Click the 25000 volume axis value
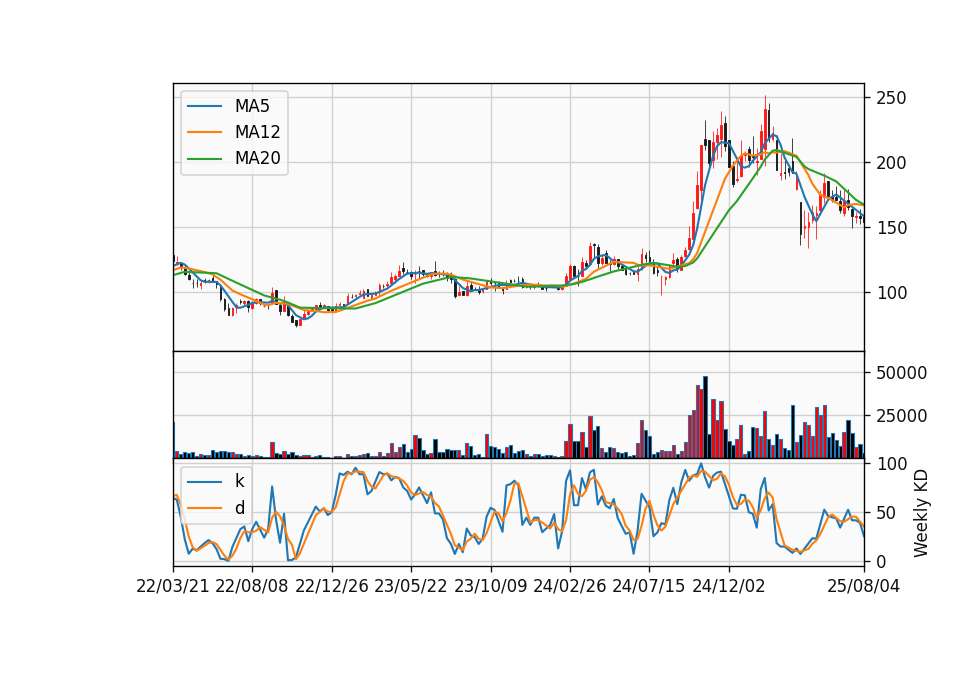Screen dimensions: 960x690 (901, 416)
